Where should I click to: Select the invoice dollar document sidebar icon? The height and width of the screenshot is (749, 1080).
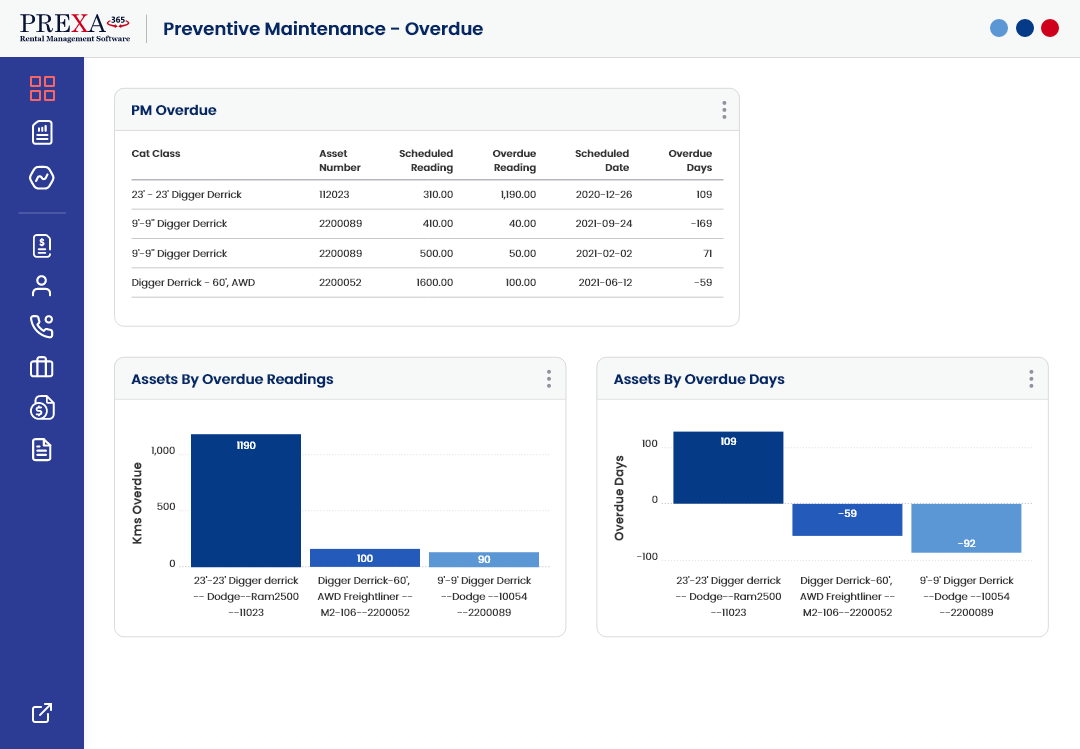point(42,247)
